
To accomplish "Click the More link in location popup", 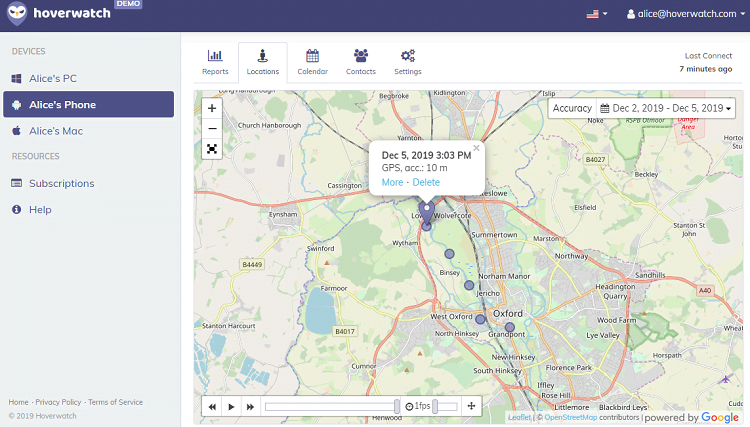I will [392, 182].
